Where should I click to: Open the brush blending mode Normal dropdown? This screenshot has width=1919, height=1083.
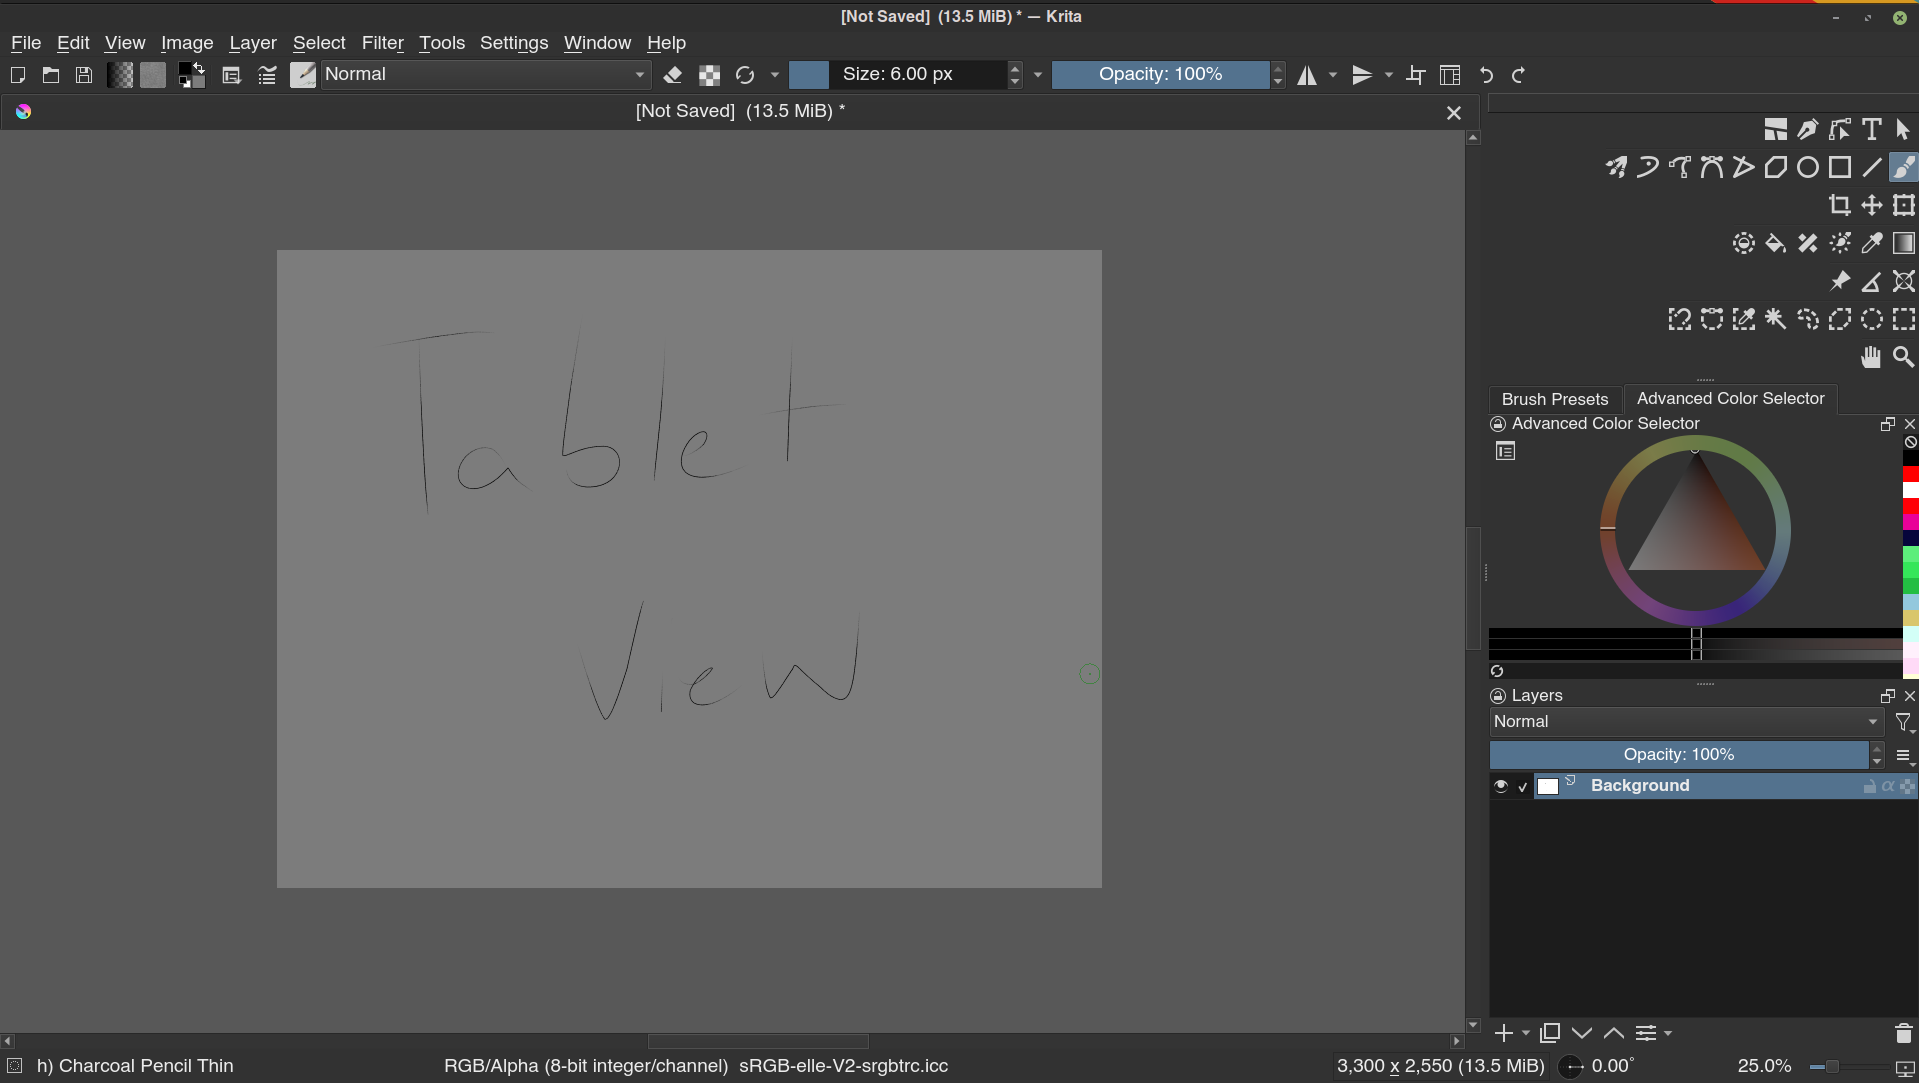click(485, 75)
